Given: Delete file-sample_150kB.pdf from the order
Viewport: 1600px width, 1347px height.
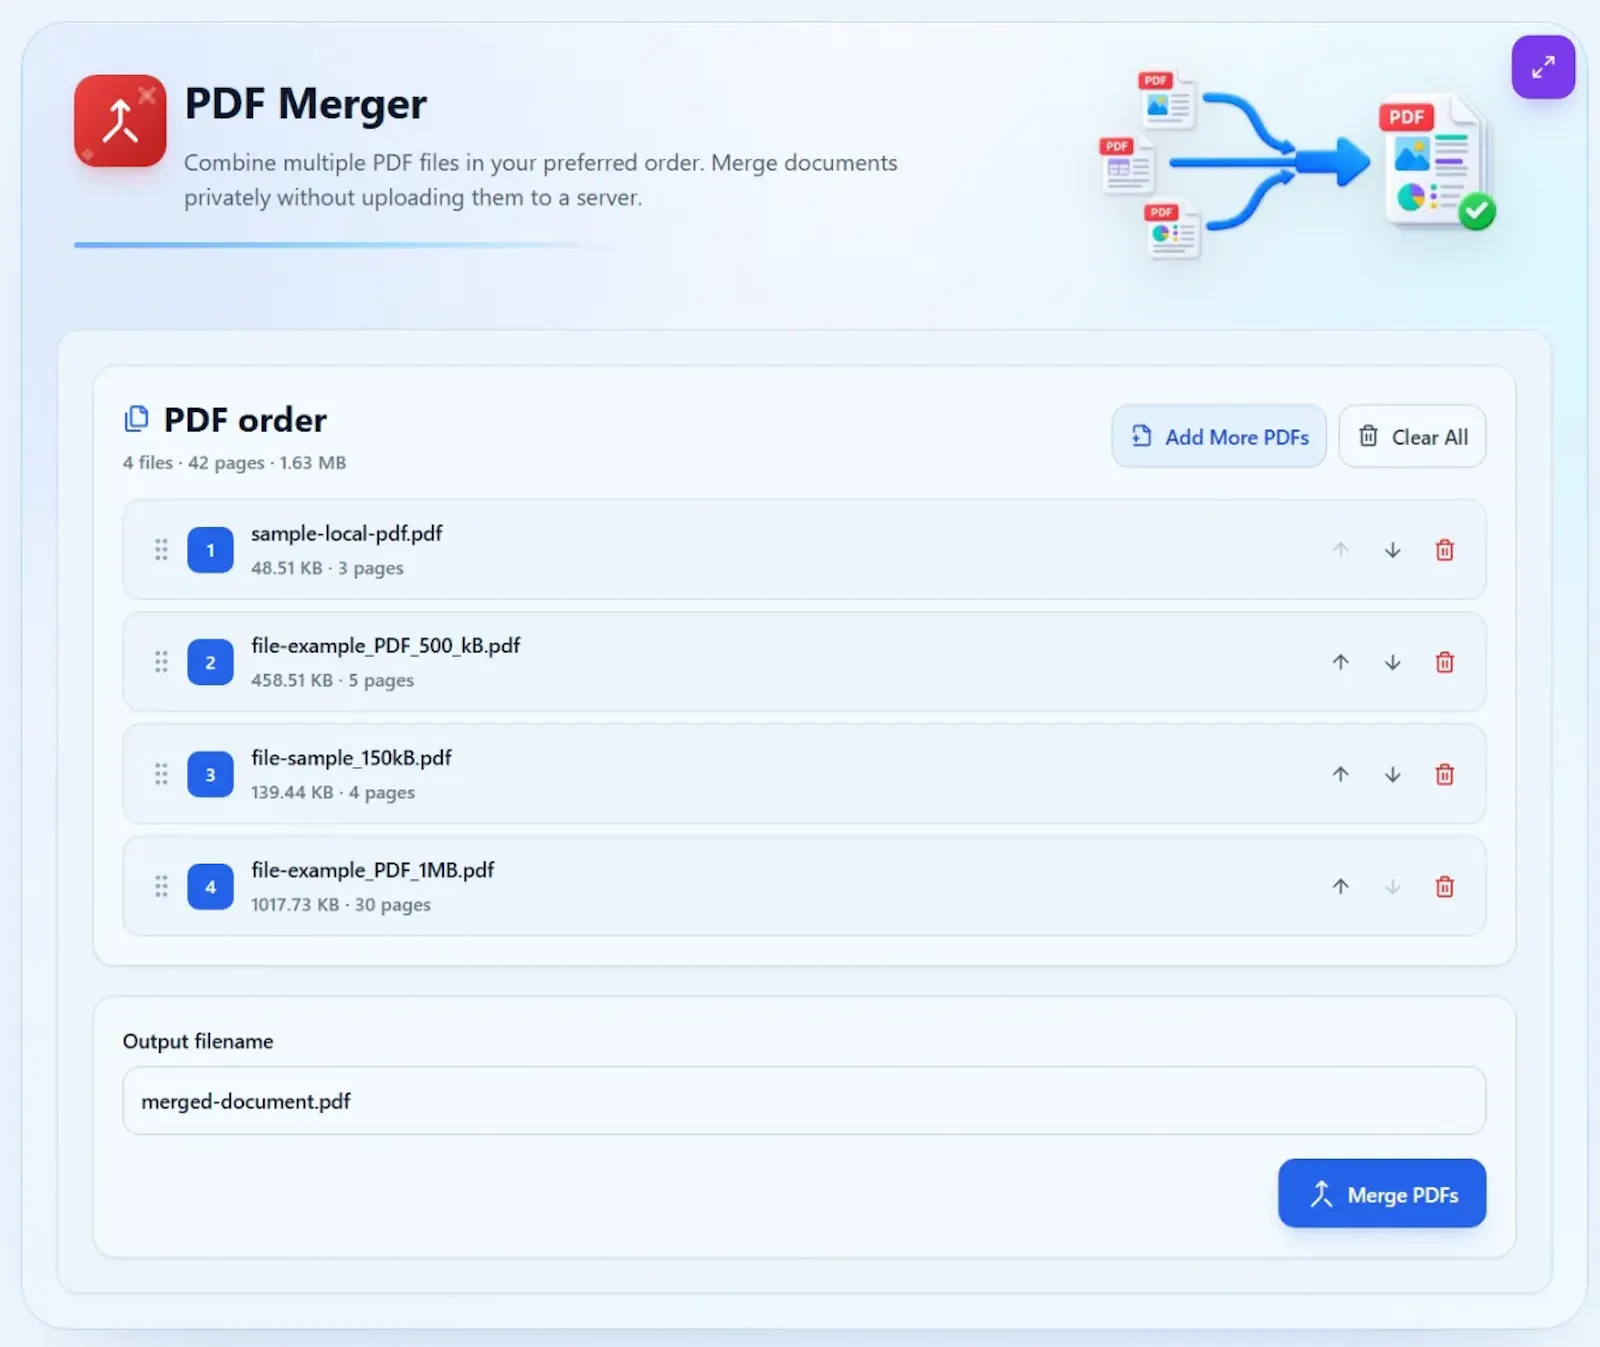Looking at the screenshot, I should (x=1444, y=774).
